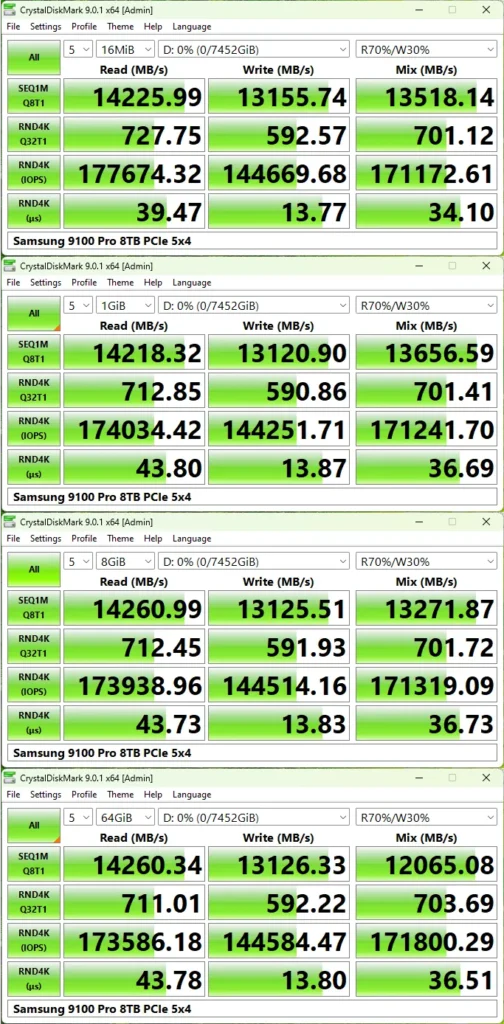Open R70%/W30% mix dropdown in the 64GiB window
This screenshot has height=1024, width=504.
point(426,818)
